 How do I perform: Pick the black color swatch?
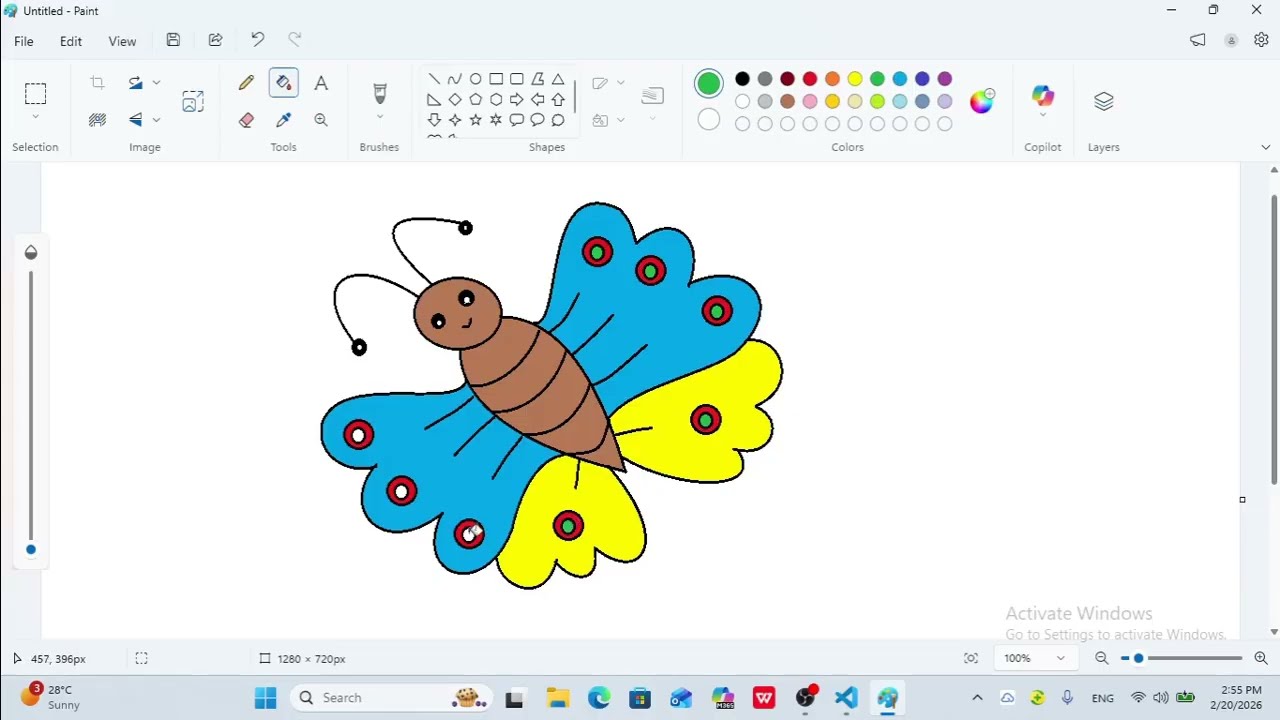click(x=742, y=79)
